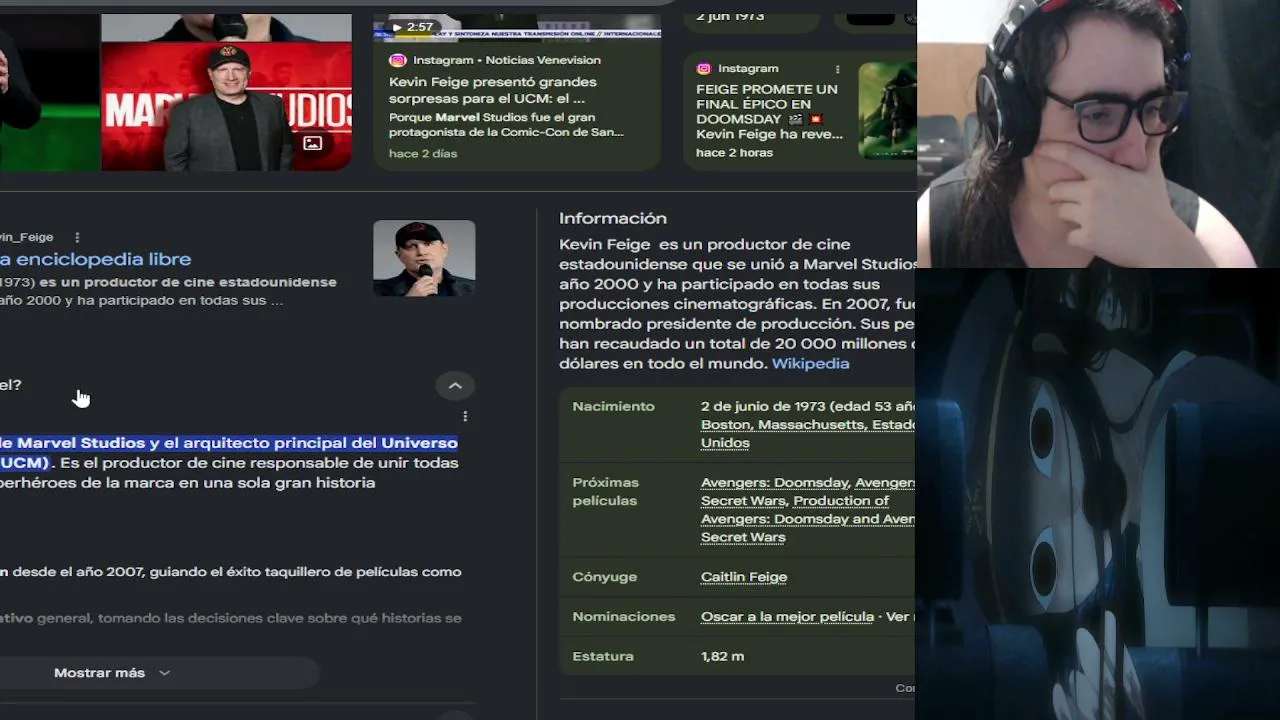Viewport: 1280px width, 720px height.
Task: Open the 'Production of Avengers: Doomsday' link
Action: (x=808, y=510)
